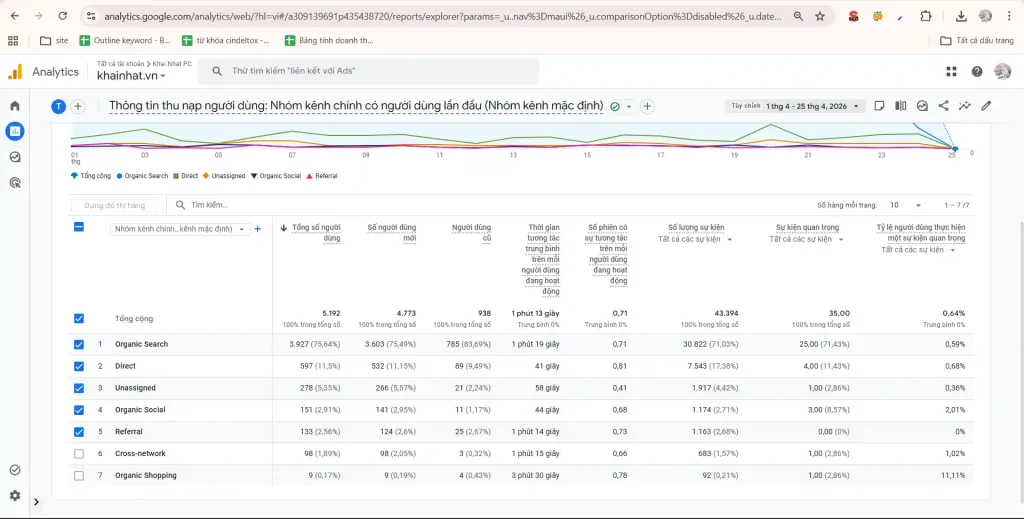Screen dimensions: 1024x519
Task: Open the apps grid in bookmarks bar
Action: 13,40
